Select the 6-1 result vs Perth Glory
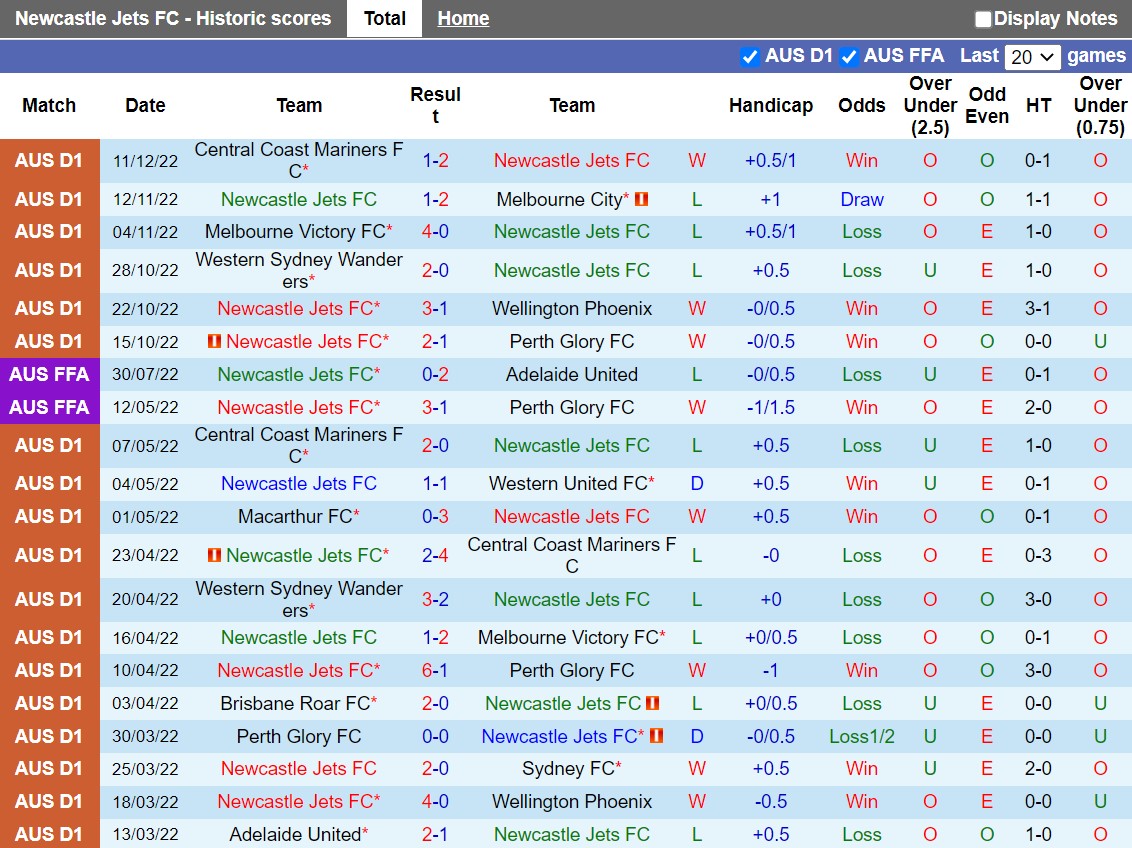 coord(435,670)
